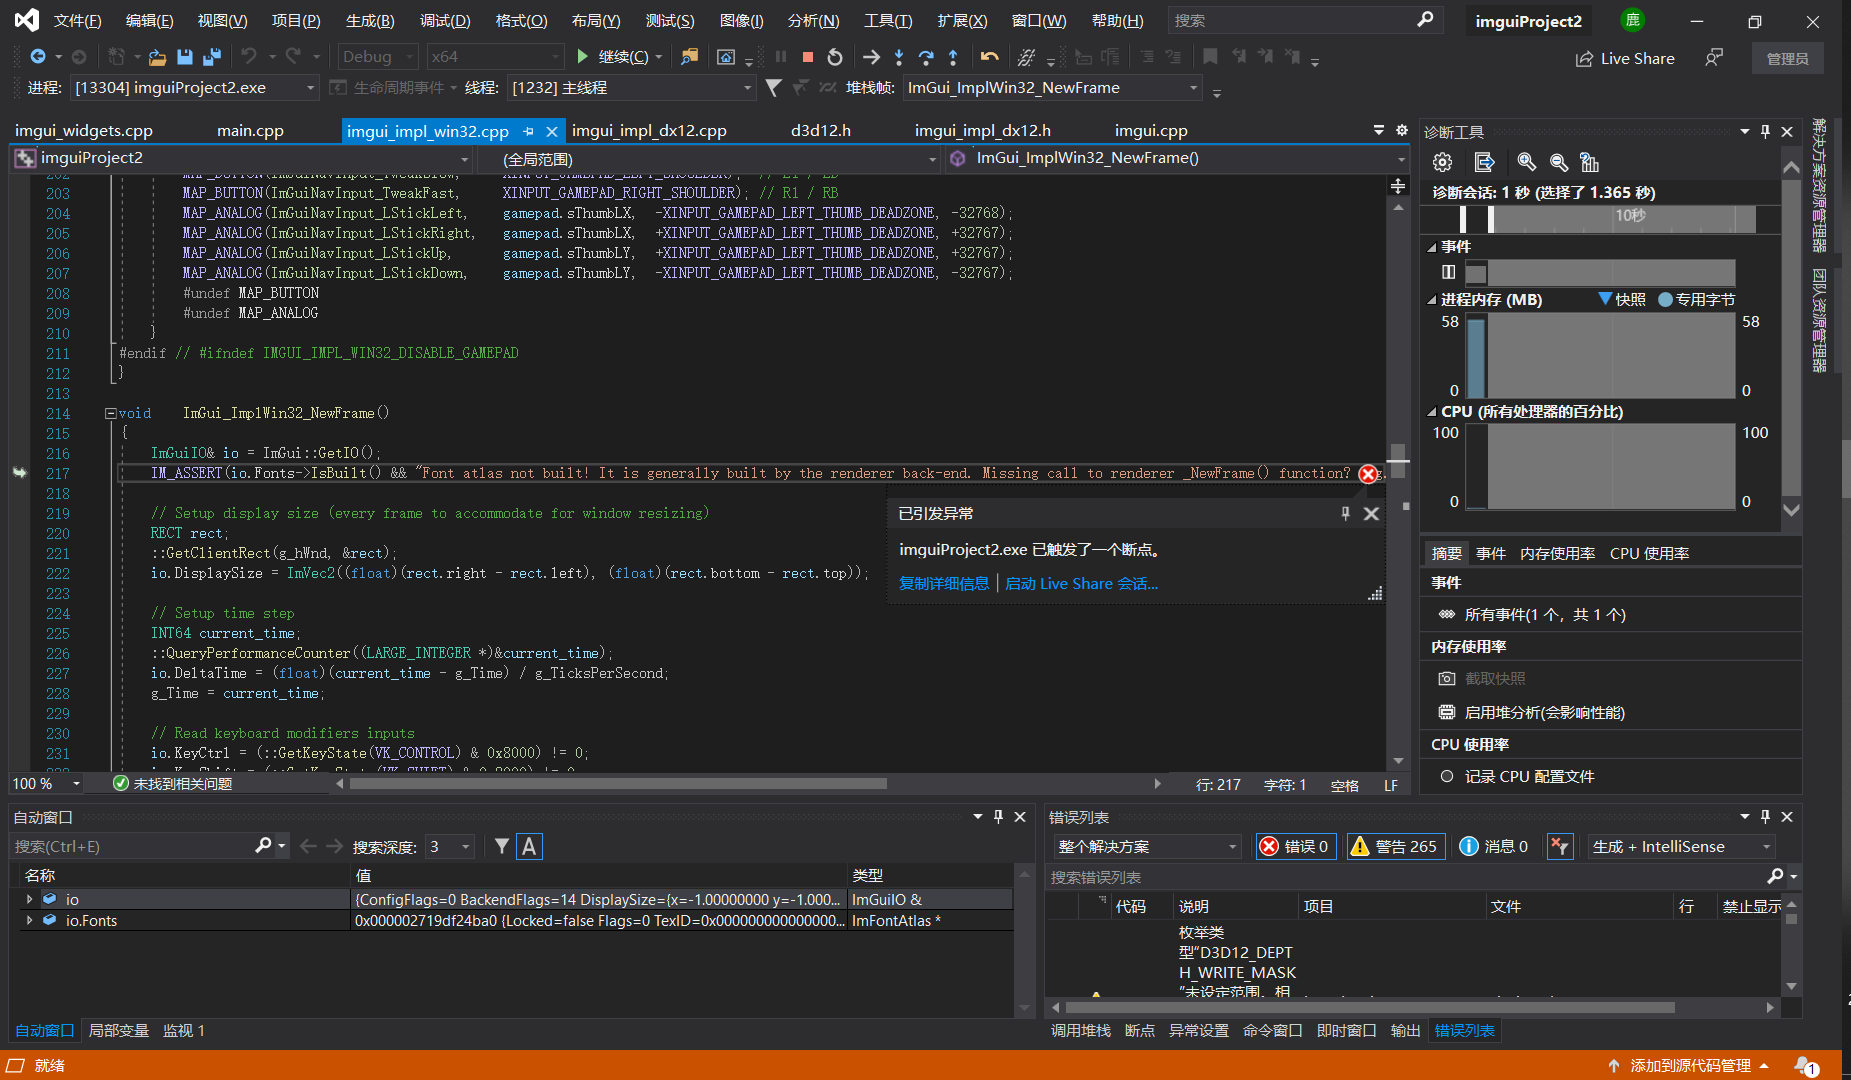Viewport: 1851px width, 1080px height.
Task: Open the 调试(D) menu
Action: click(x=445, y=20)
